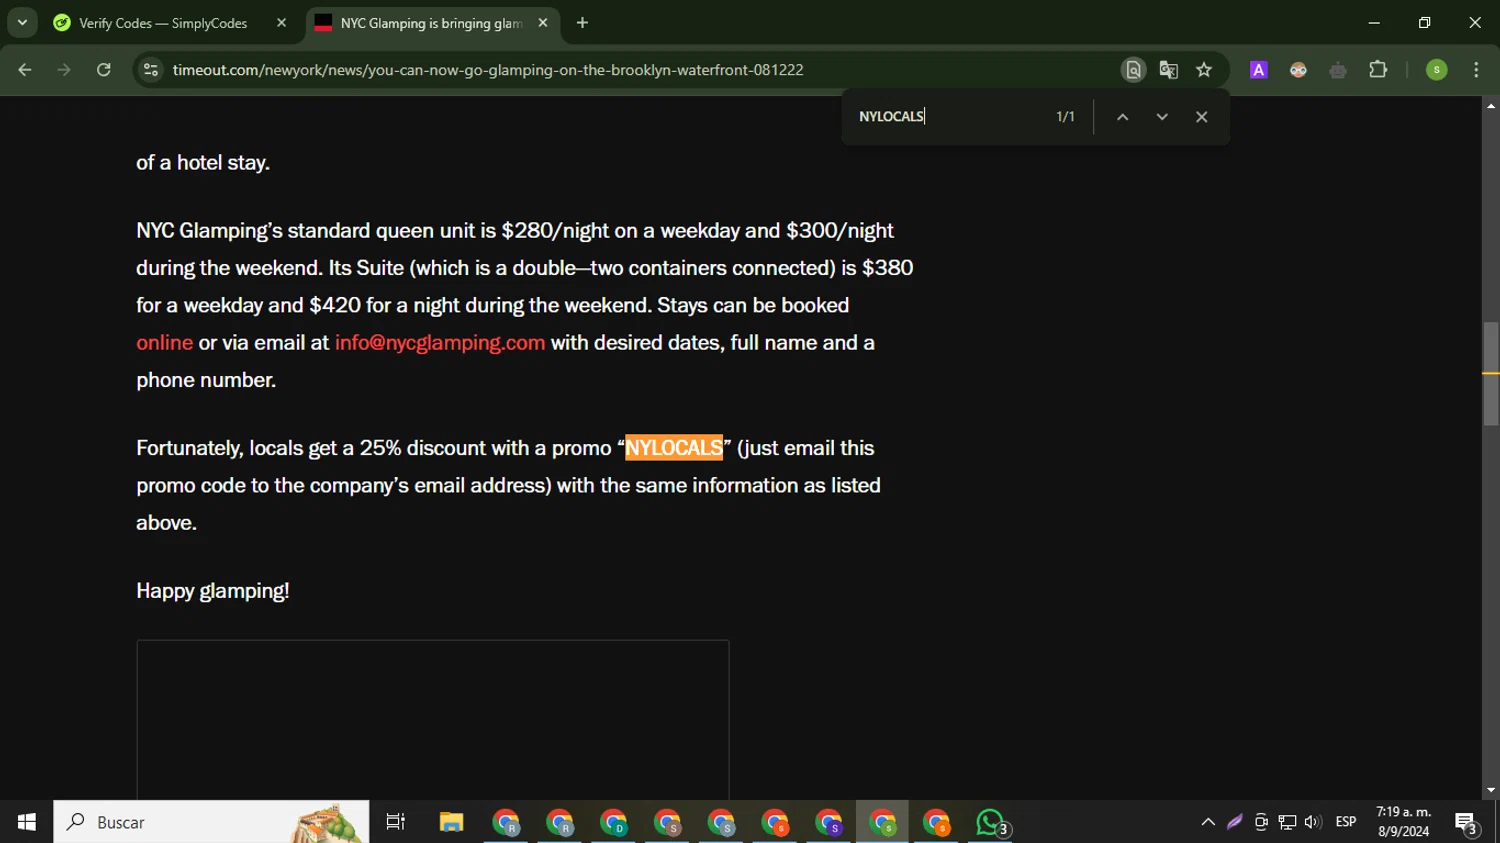Open the Chrome three-dot menu
Image resolution: width=1500 pixels, height=843 pixels.
pyautogui.click(x=1476, y=70)
